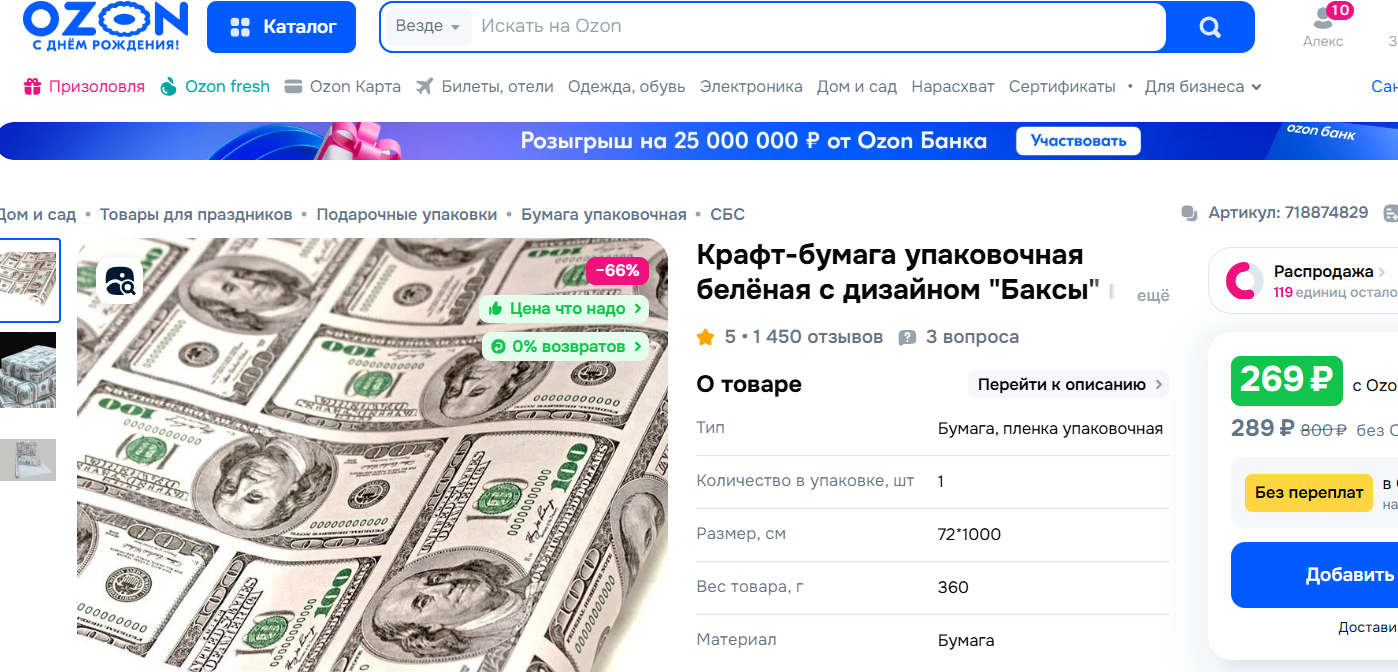Click Добавить to cart button
This screenshot has width=1398, height=672.
pyautogui.click(x=1314, y=575)
